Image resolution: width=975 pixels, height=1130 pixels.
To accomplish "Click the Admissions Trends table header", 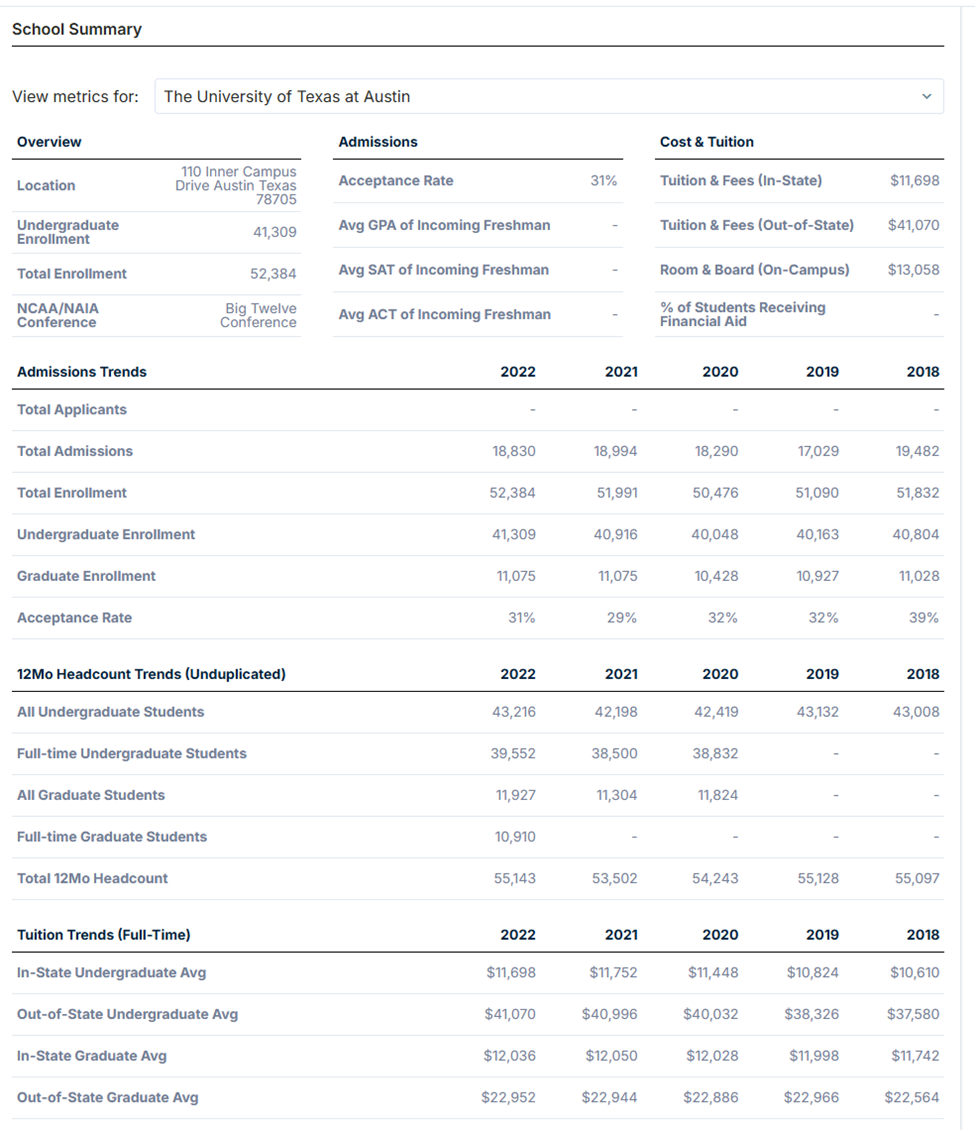I will coord(82,372).
